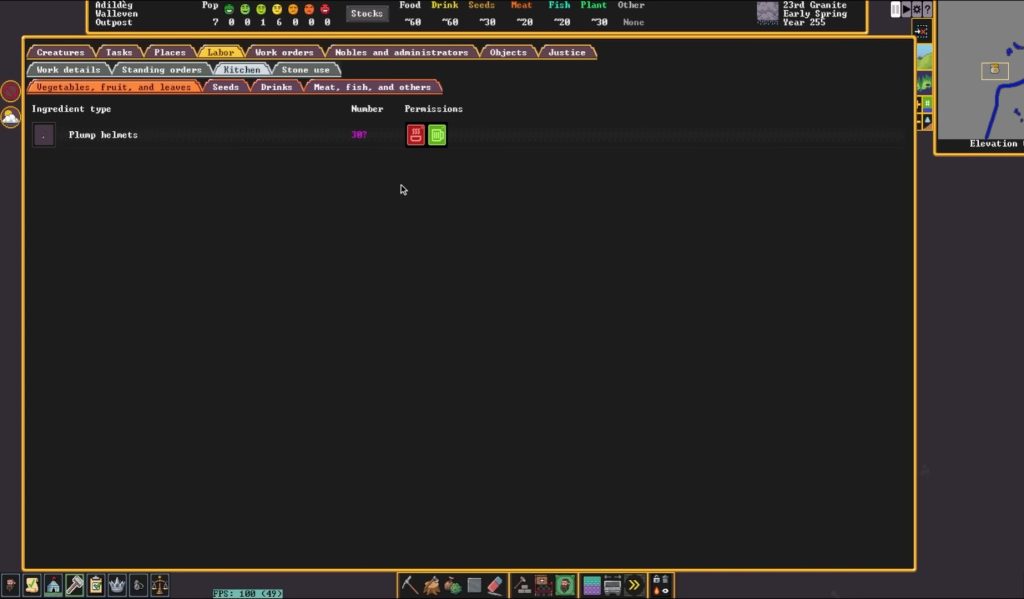Switch to Meat, fish, and others tab

point(372,87)
